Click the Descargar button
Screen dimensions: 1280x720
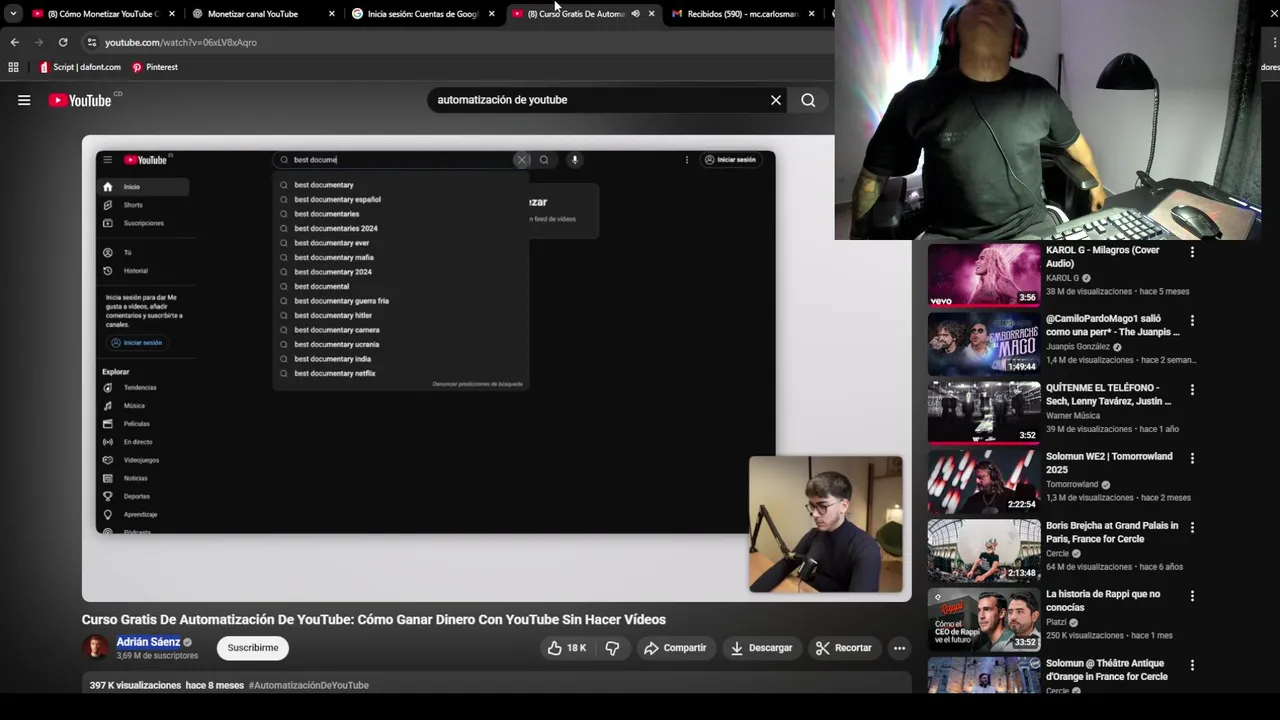click(761, 648)
